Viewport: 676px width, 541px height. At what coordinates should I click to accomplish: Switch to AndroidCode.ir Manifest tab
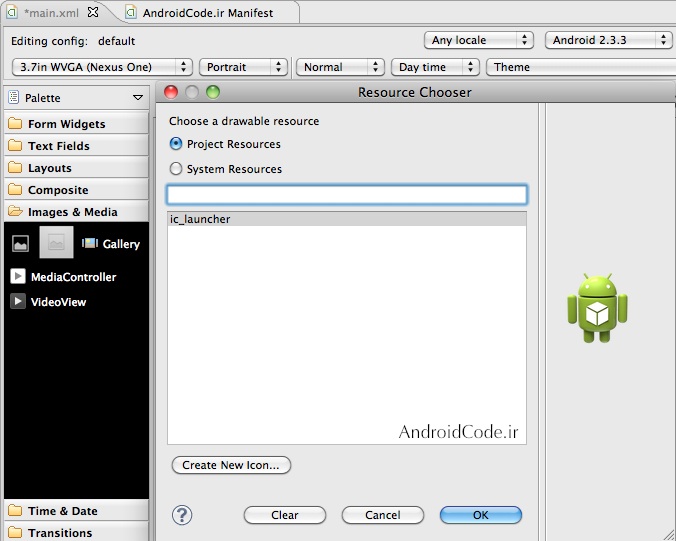[206, 13]
